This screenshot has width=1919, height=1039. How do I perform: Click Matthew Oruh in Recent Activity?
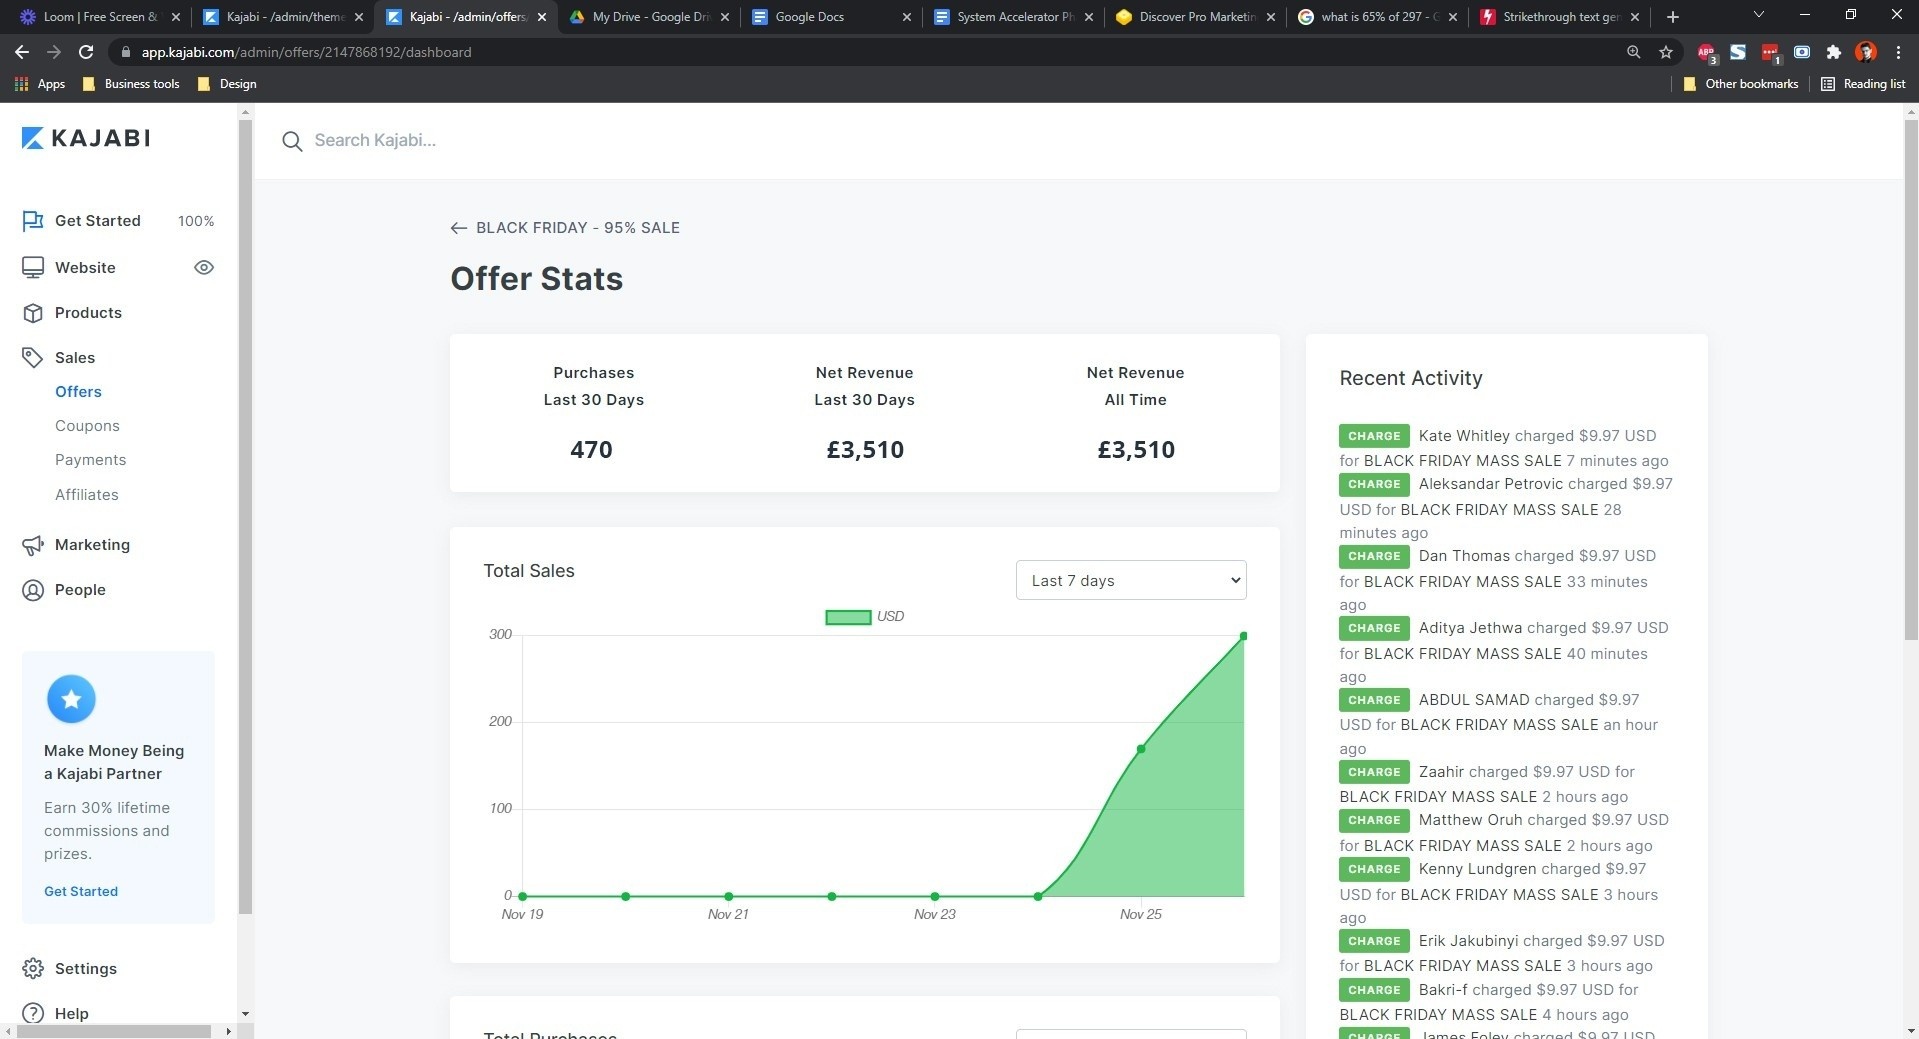[x=1470, y=820]
